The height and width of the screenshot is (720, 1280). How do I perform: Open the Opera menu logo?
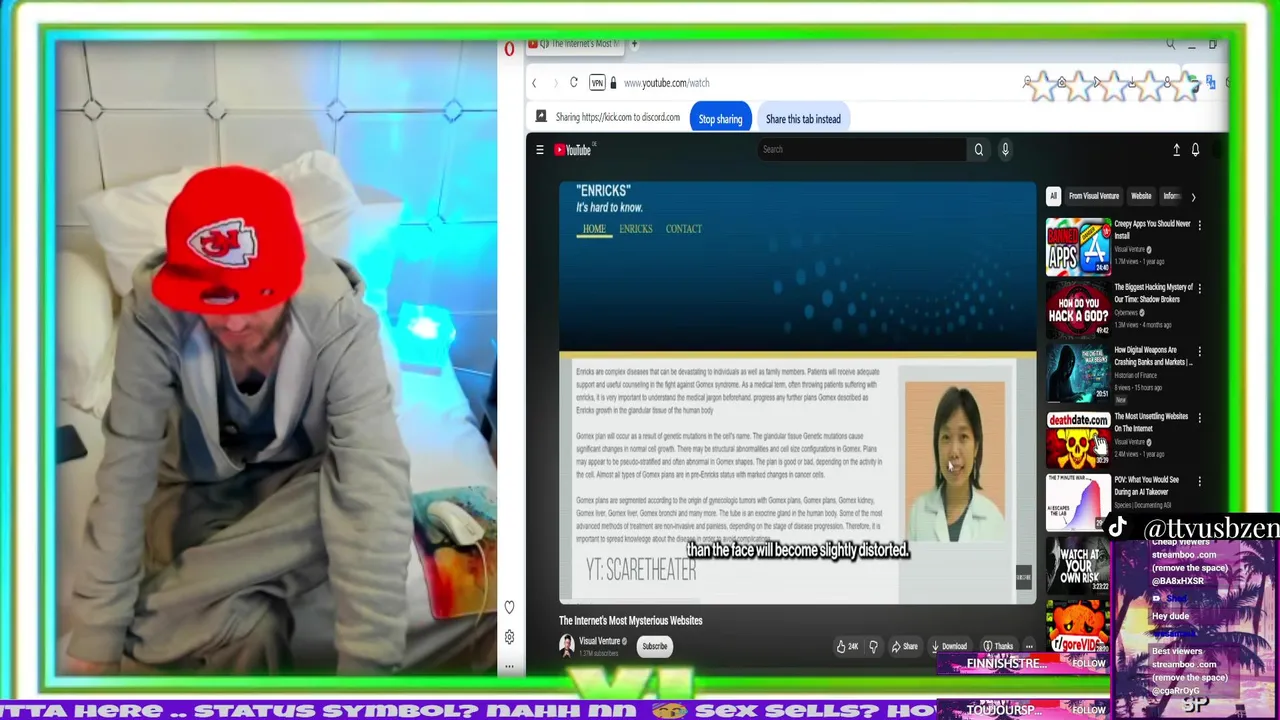click(x=509, y=48)
